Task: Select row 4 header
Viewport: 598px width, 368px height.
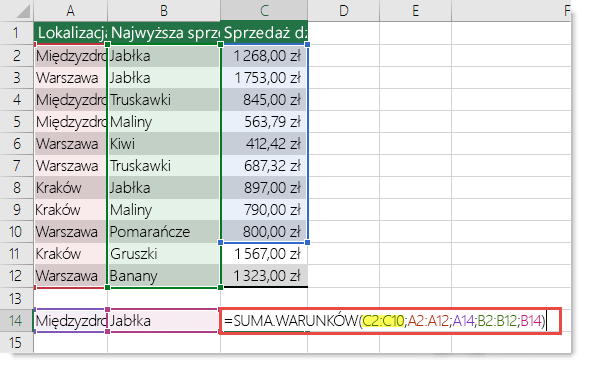Action: [16, 100]
